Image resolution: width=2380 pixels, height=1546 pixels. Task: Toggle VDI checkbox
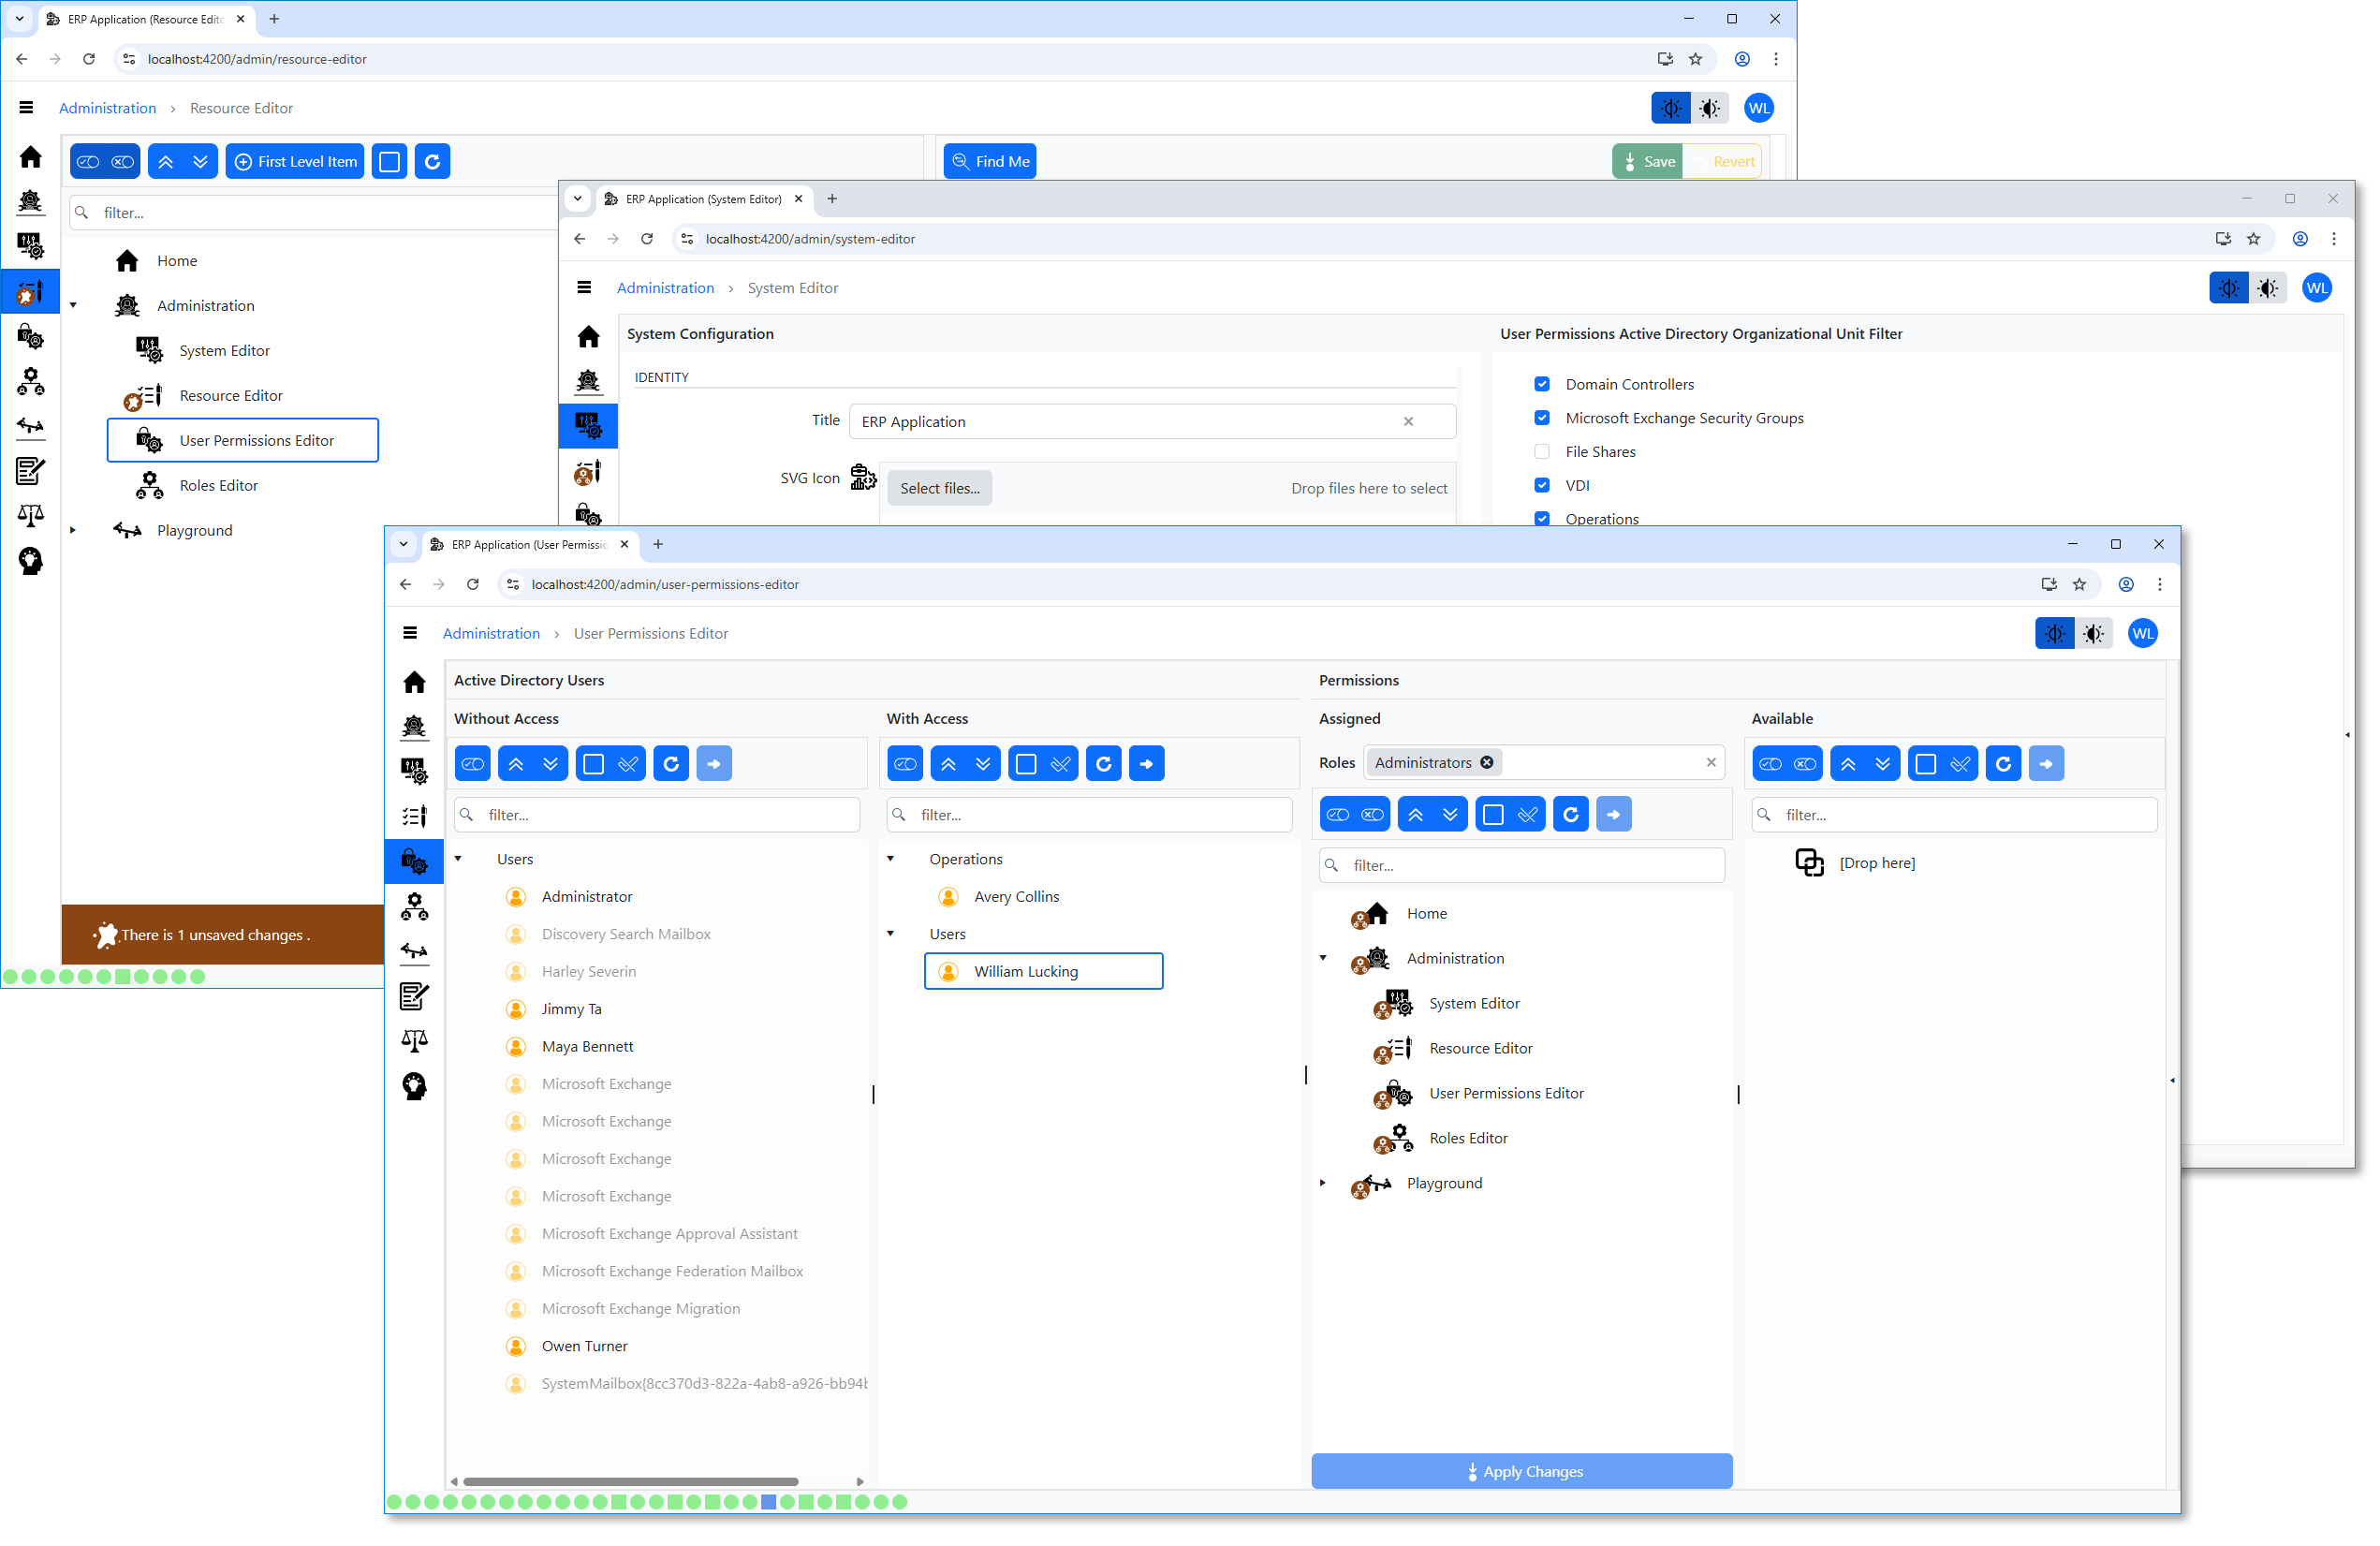[1542, 485]
